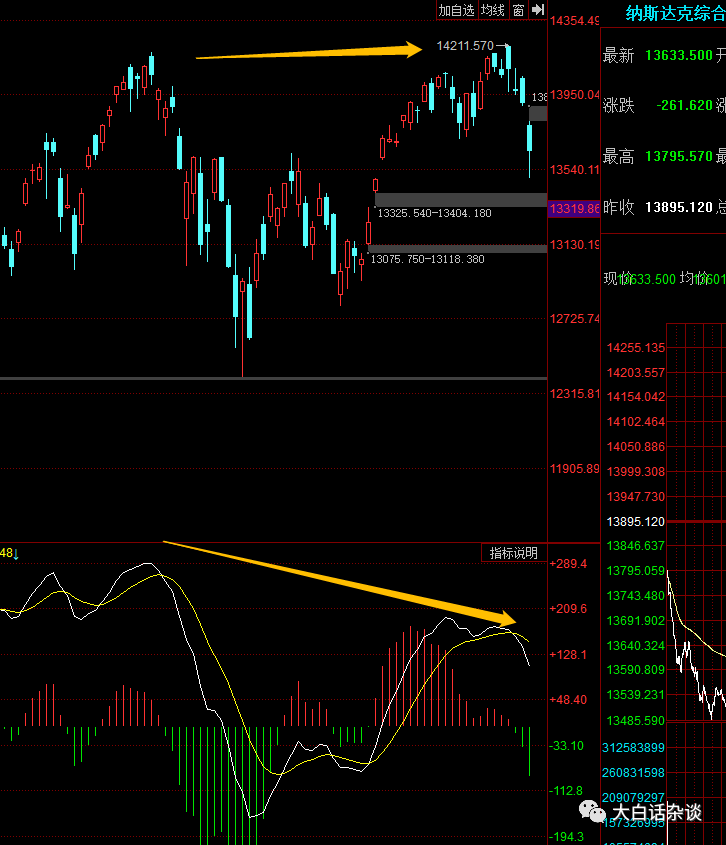
Task: Click the 13846.637 intraday axis value
Action: click(x=636, y=546)
